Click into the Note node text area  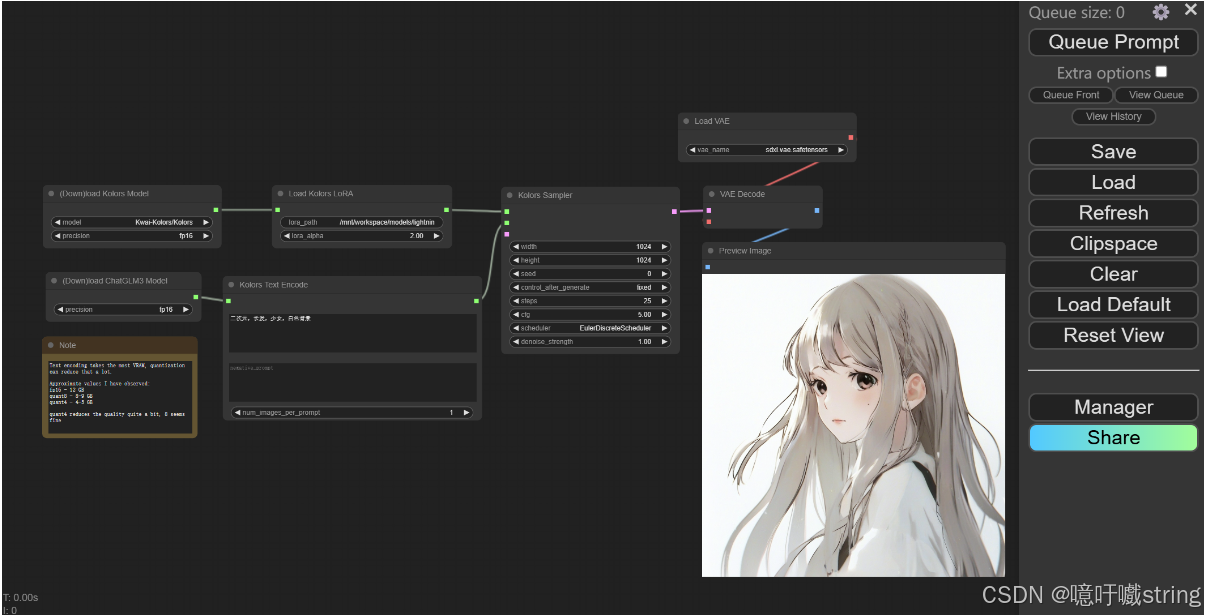point(119,395)
